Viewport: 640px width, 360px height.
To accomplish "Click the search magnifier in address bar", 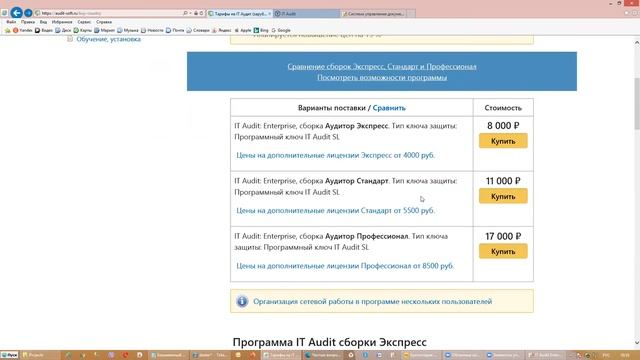I will coord(185,13).
